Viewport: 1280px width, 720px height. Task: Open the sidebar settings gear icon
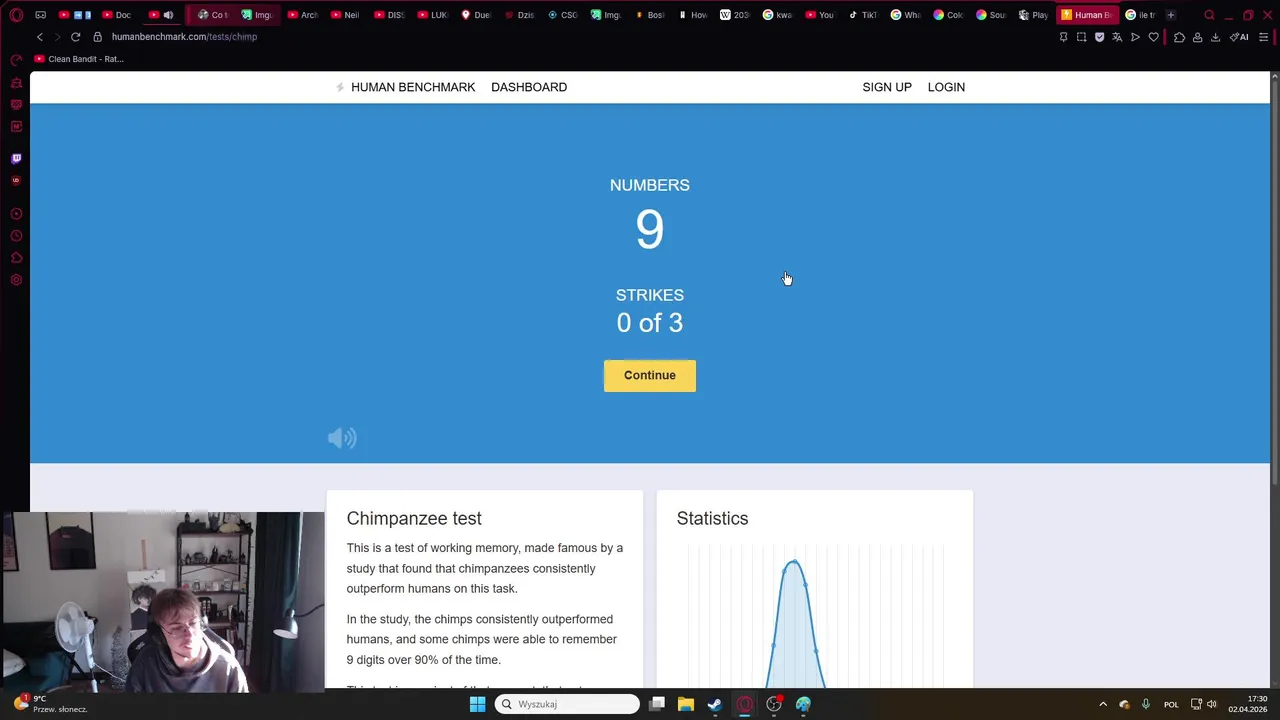[16, 280]
